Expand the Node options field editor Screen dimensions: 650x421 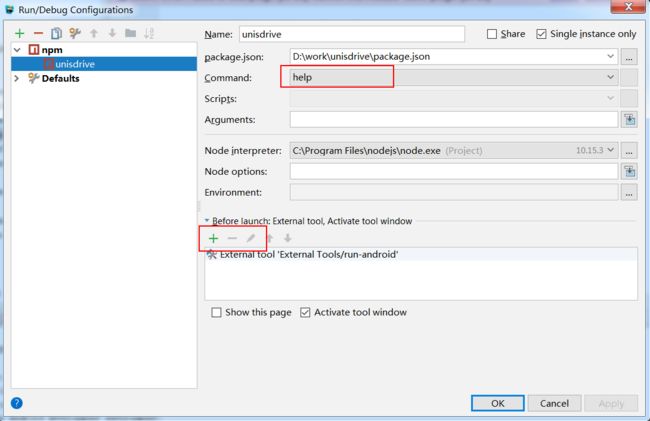click(x=629, y=172)
